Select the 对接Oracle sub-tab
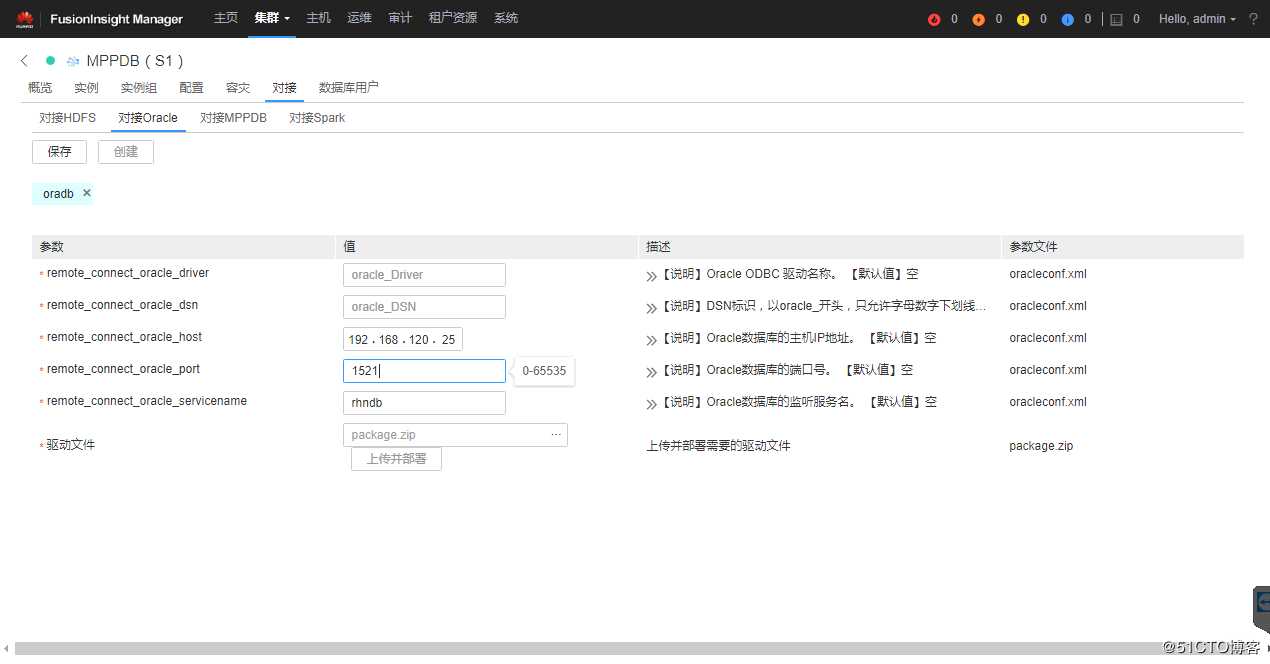The height and width of the screenshot is (664, 1270). (x=148, y=118)
